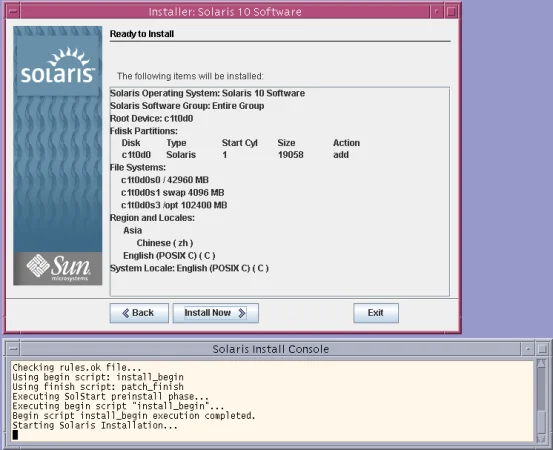This screenshot has height=450, width=553.
Task: Click the Install Now button
Action: [x=215, y=313]
